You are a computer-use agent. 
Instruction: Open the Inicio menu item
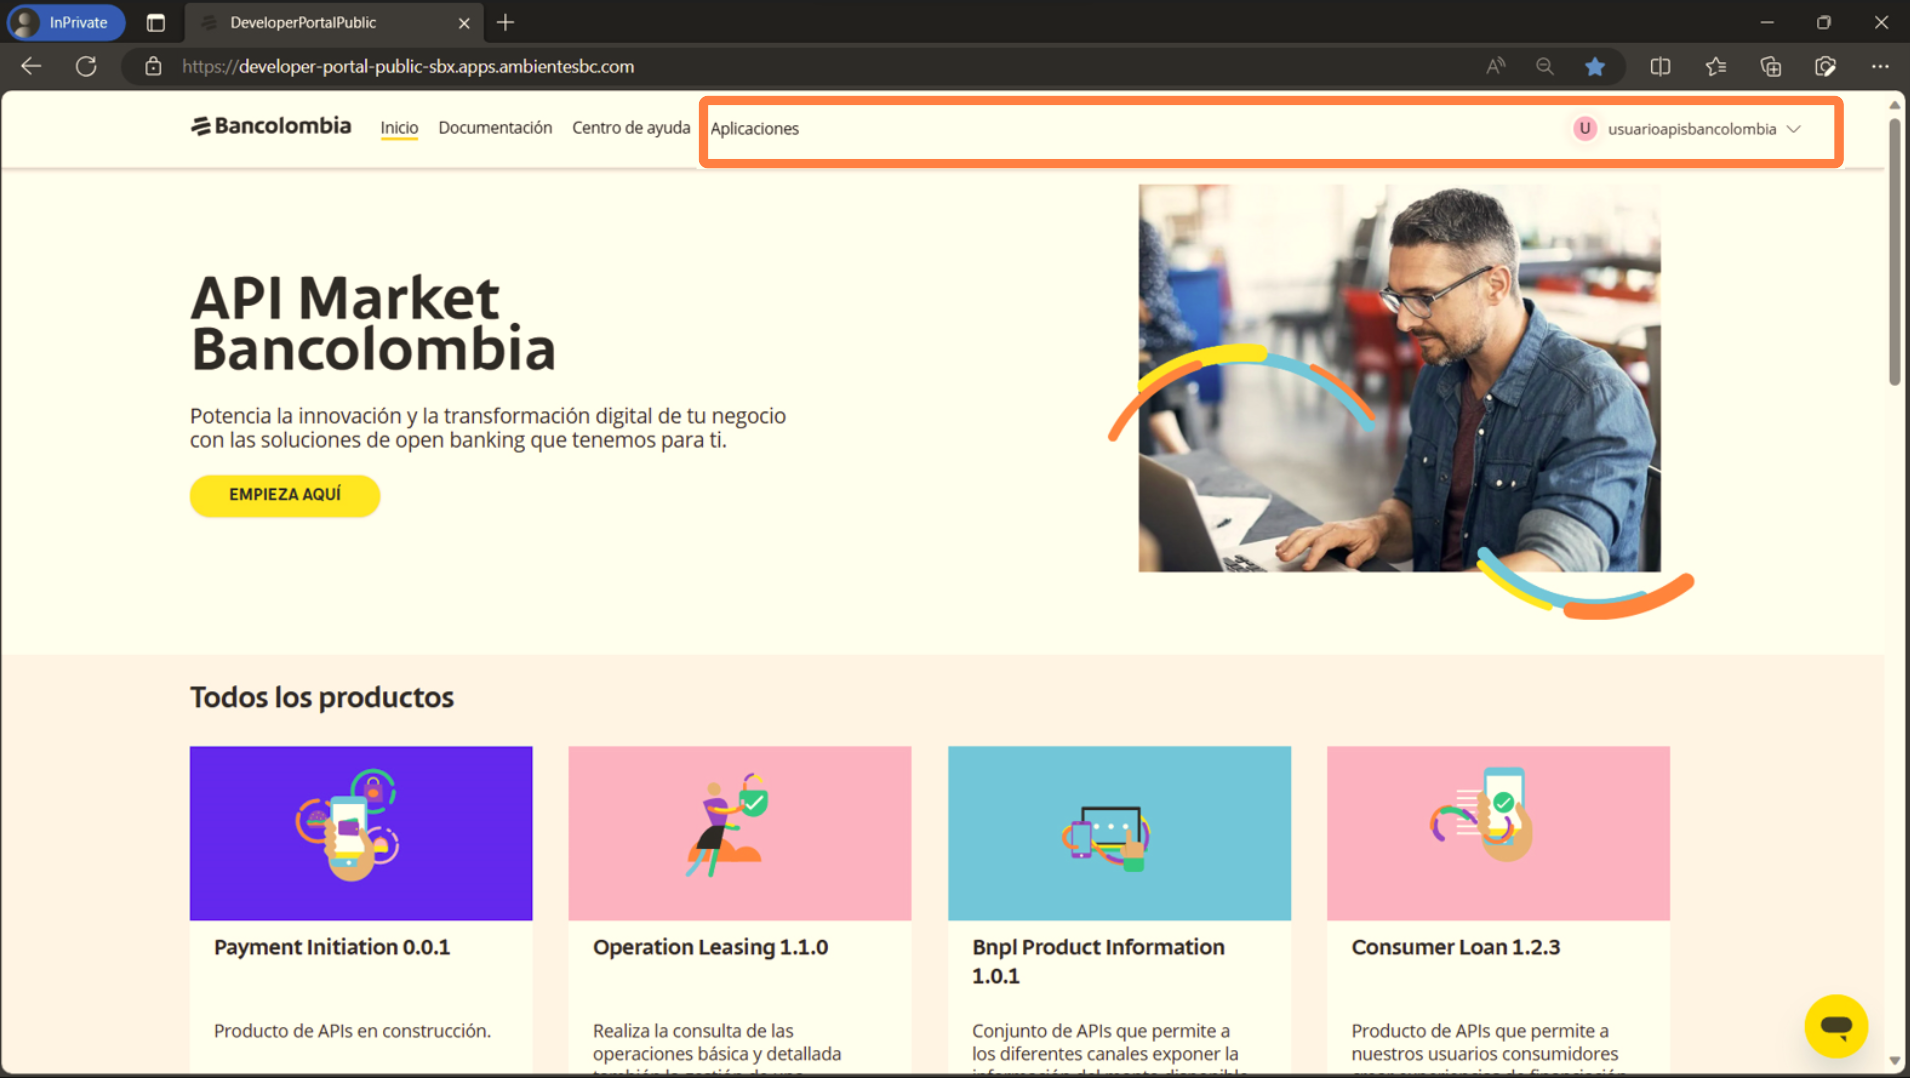pyautogui.click(x=399, y=128)
